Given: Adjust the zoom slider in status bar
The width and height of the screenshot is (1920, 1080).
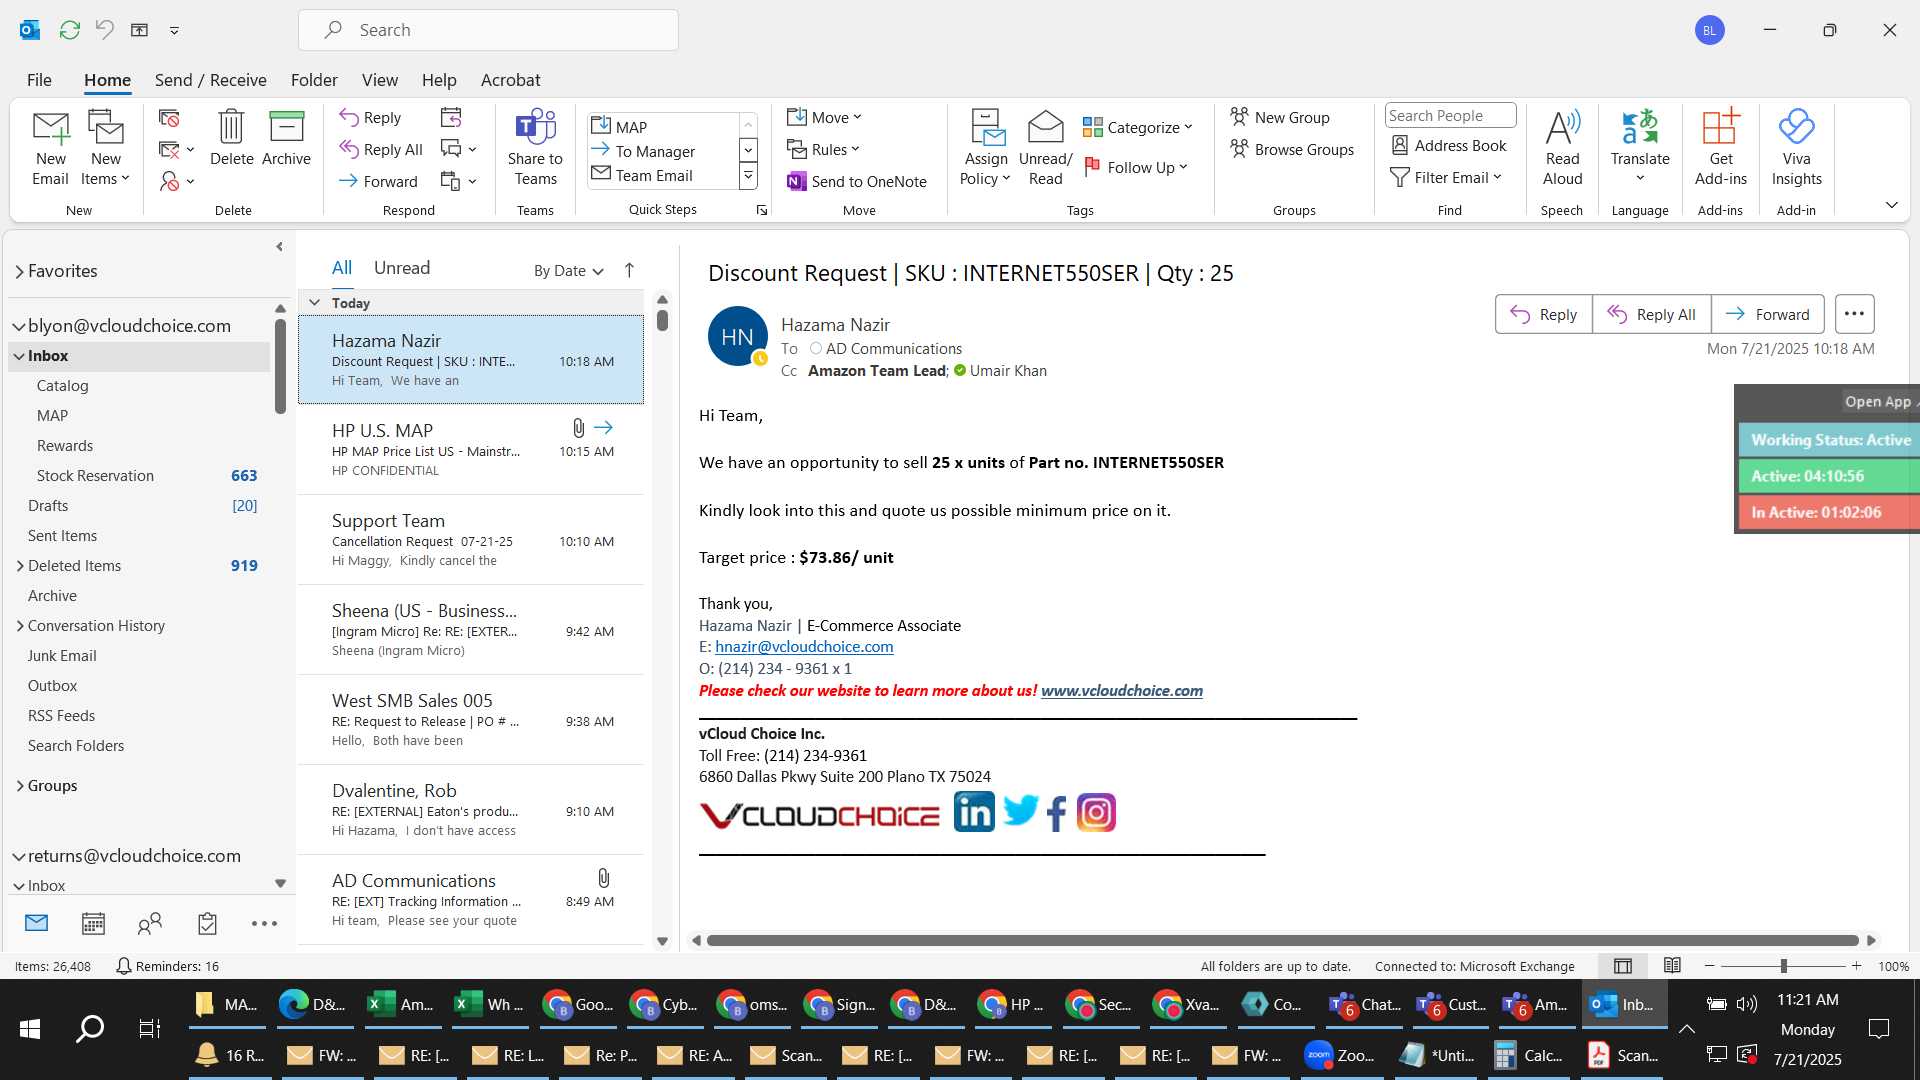Looking at the screenshot, I should coord(1783,966).
